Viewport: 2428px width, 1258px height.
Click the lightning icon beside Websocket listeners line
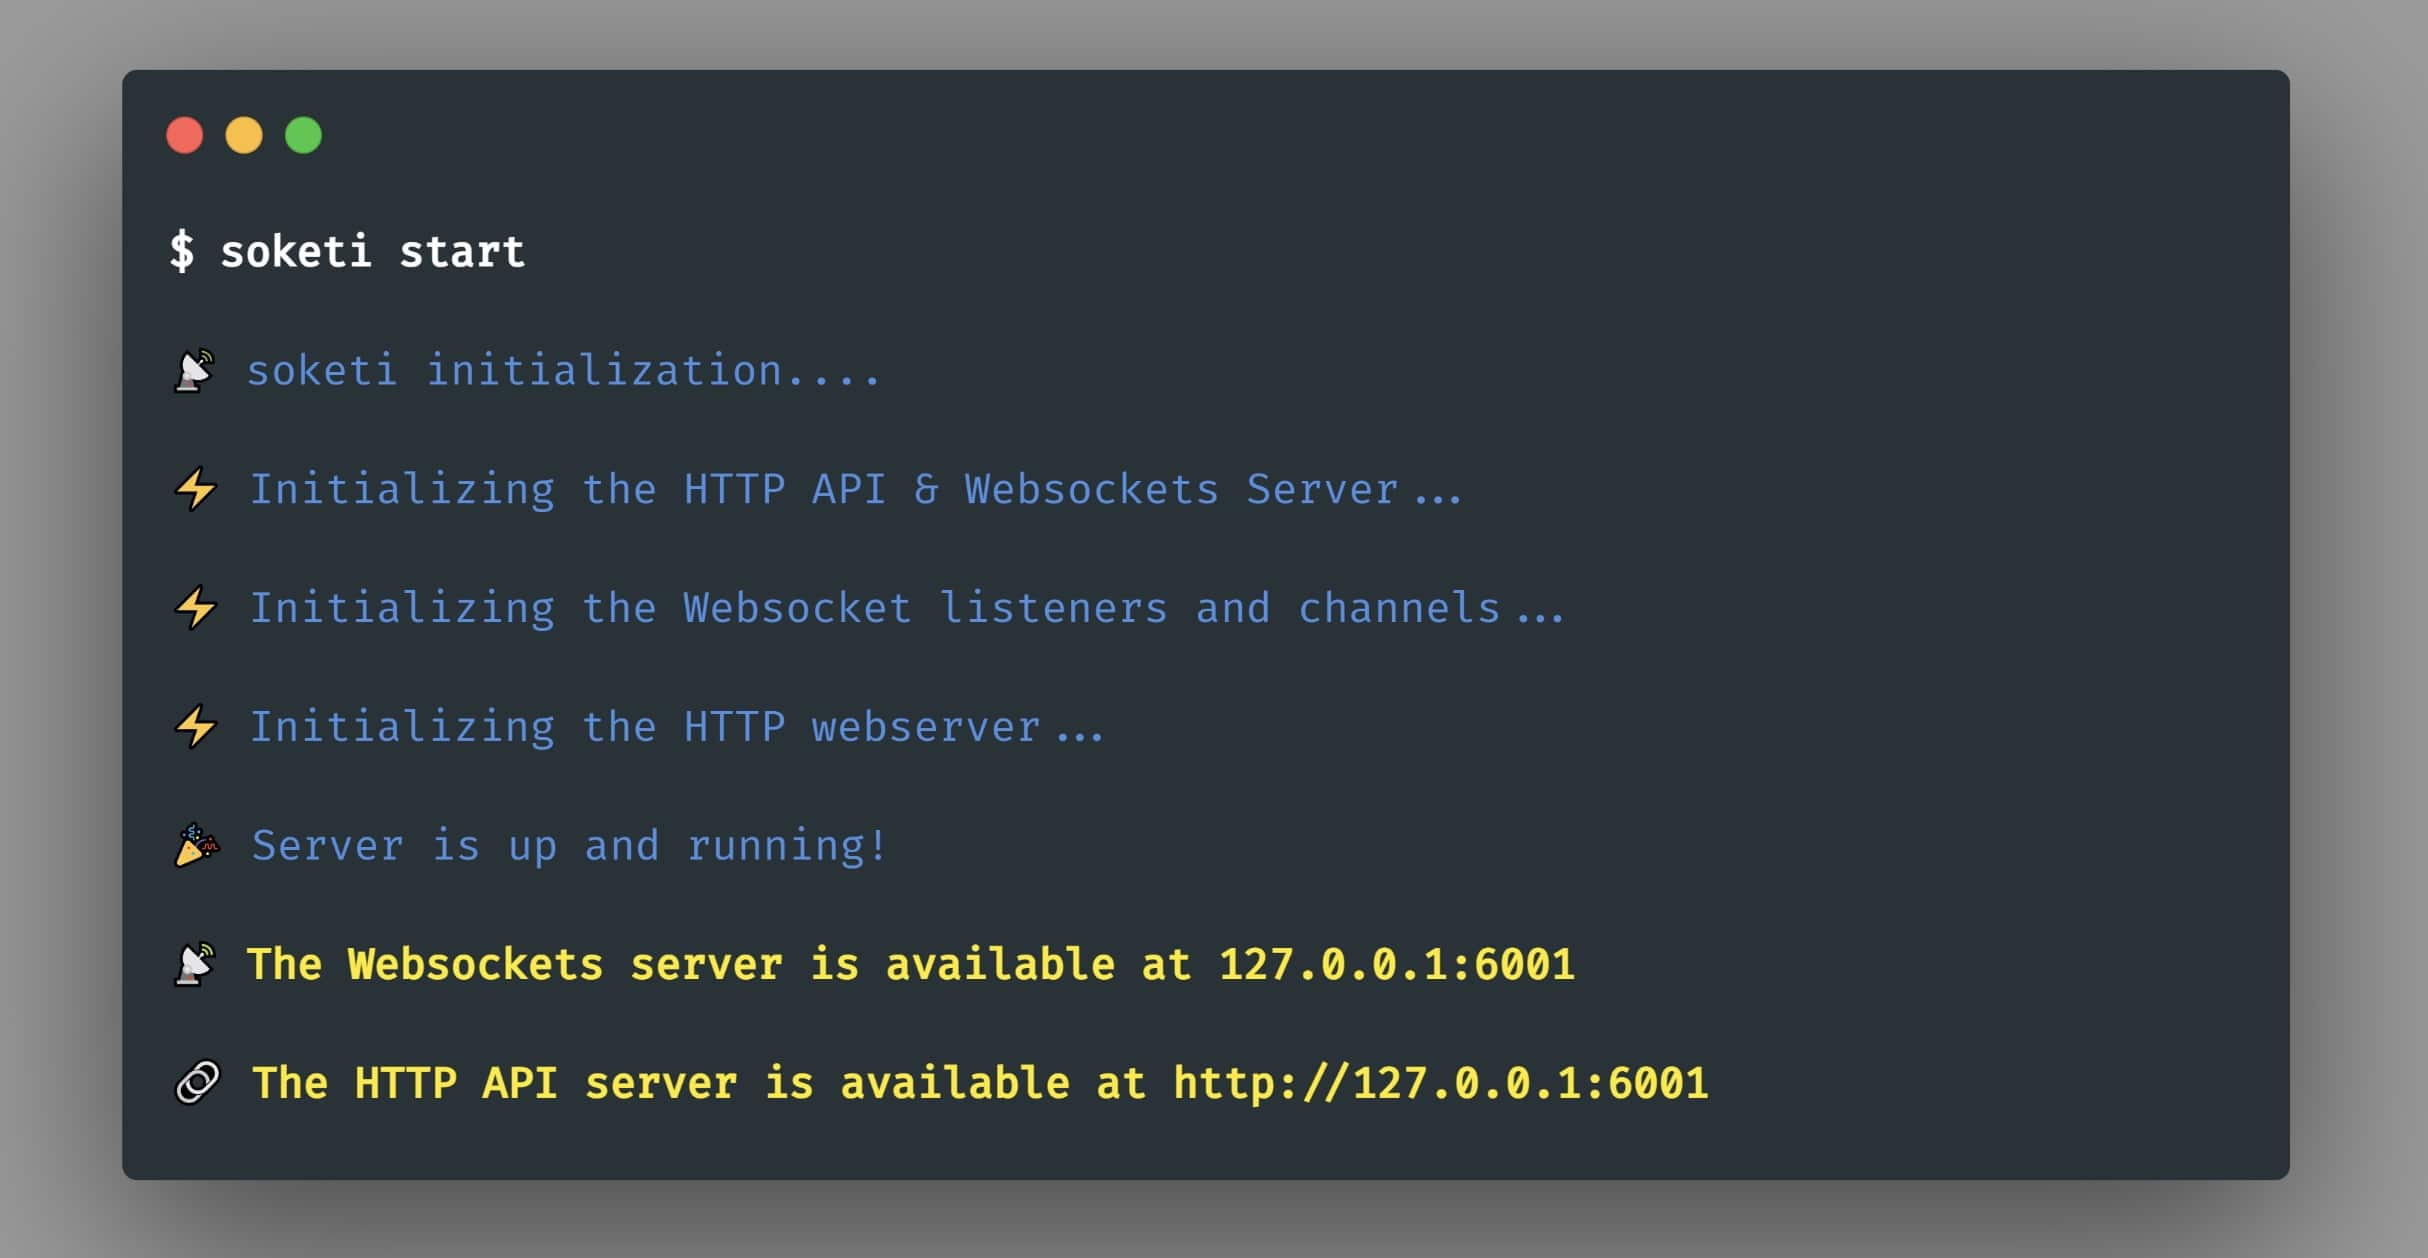pos(196,608)
